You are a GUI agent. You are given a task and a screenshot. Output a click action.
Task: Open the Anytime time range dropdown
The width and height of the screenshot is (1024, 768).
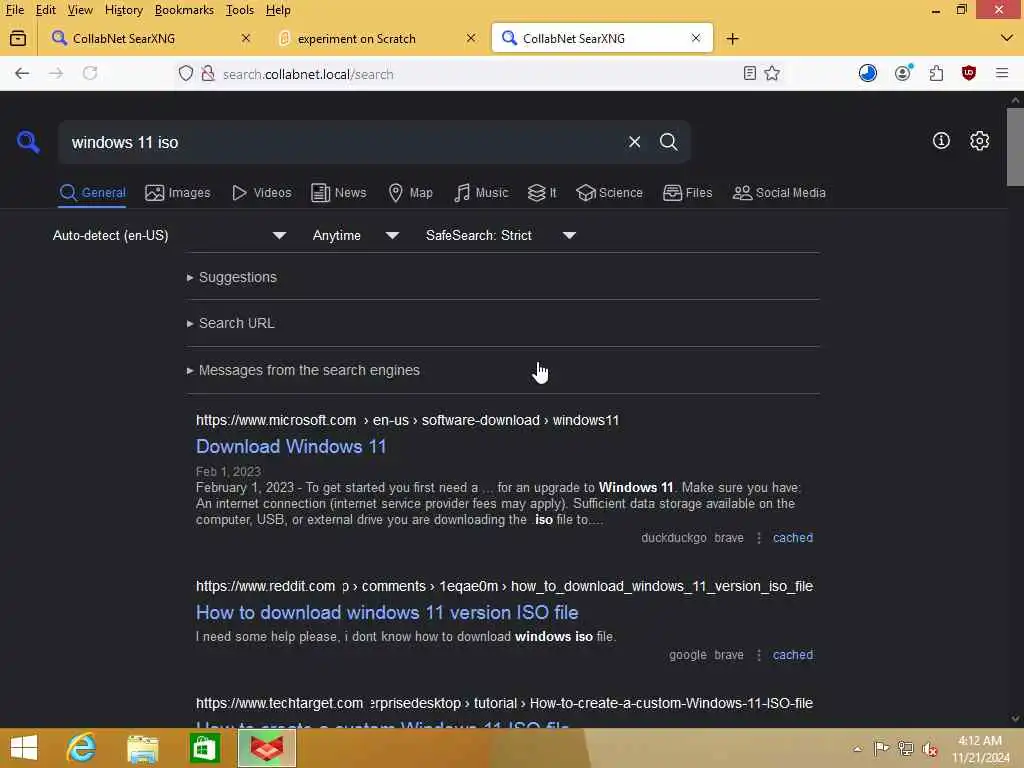pos(356,235)
